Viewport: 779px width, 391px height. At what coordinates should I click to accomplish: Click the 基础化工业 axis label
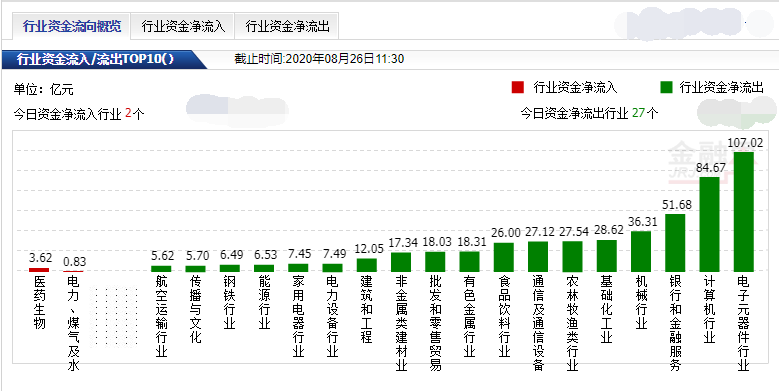pos(607,310)
